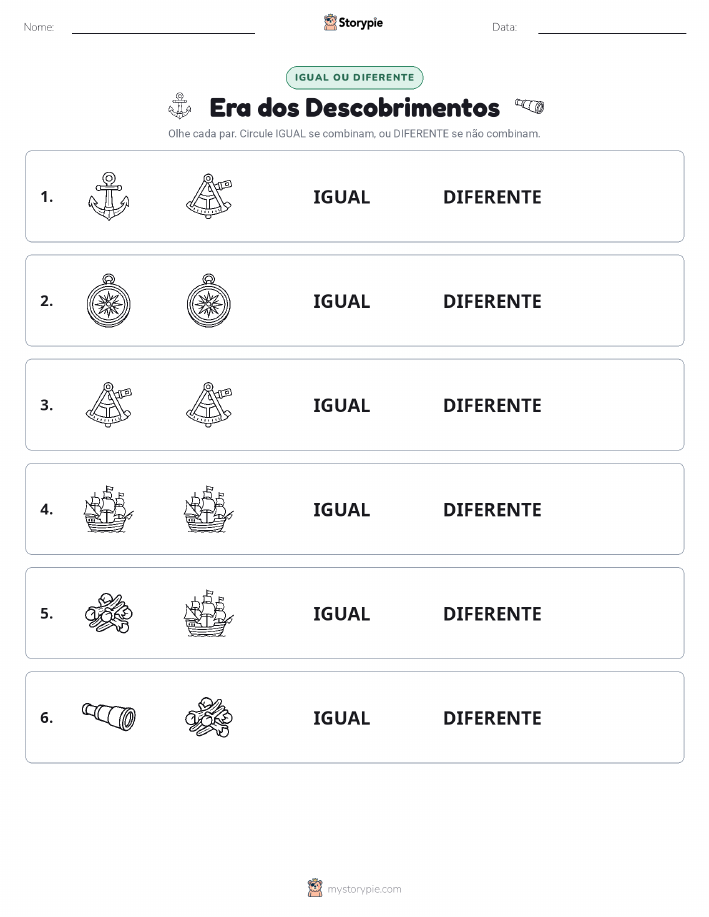Click the telescope icon beside the title
This screenshot has height=917, width=709.
(529, 106)
